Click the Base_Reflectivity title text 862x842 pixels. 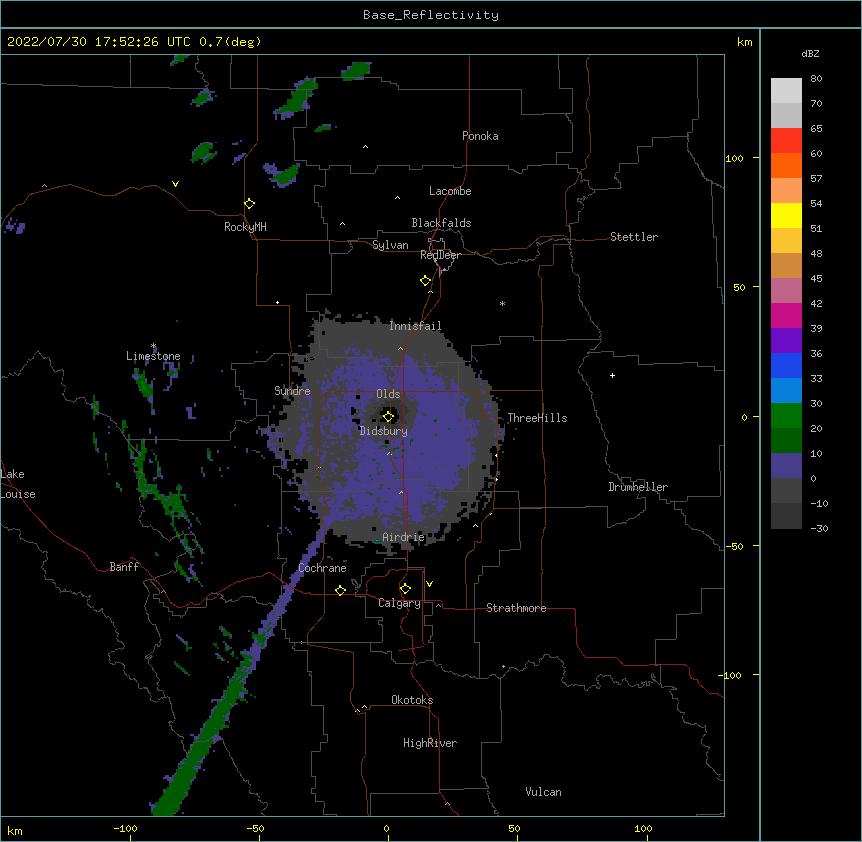click(431, 15)
